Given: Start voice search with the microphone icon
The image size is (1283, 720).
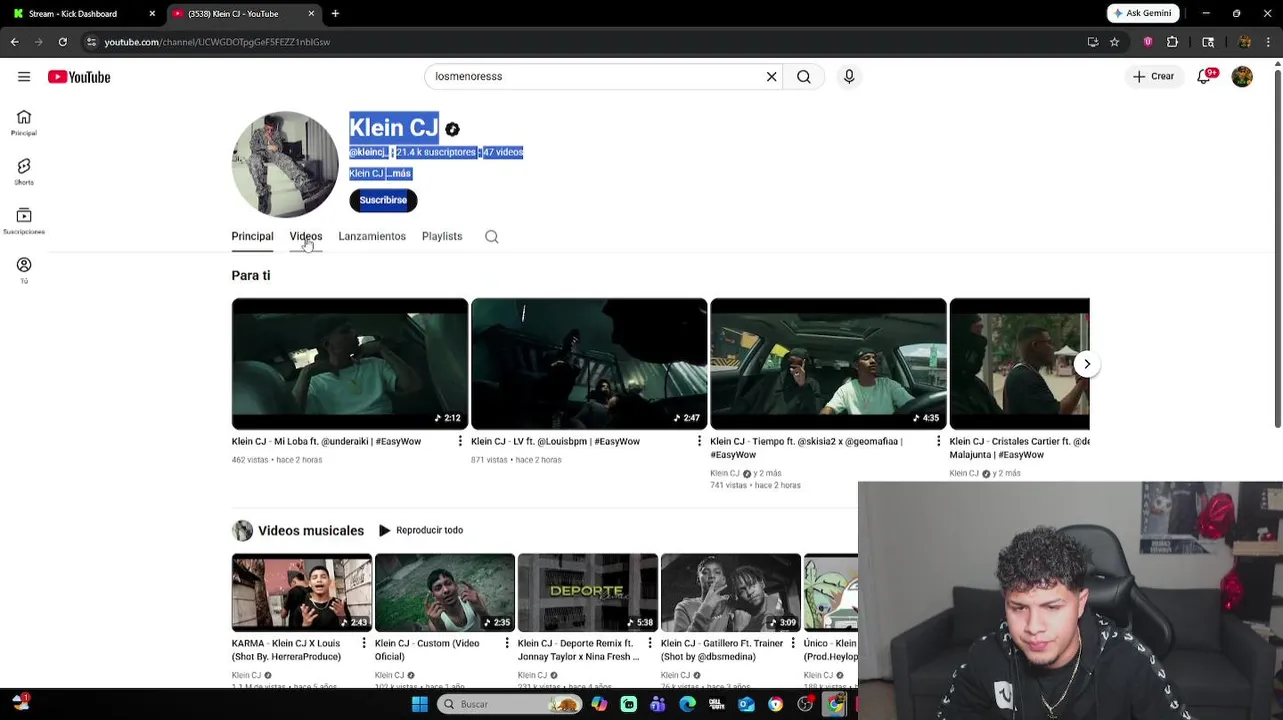Looking at the screenshot, I should (x=849, y=77).
